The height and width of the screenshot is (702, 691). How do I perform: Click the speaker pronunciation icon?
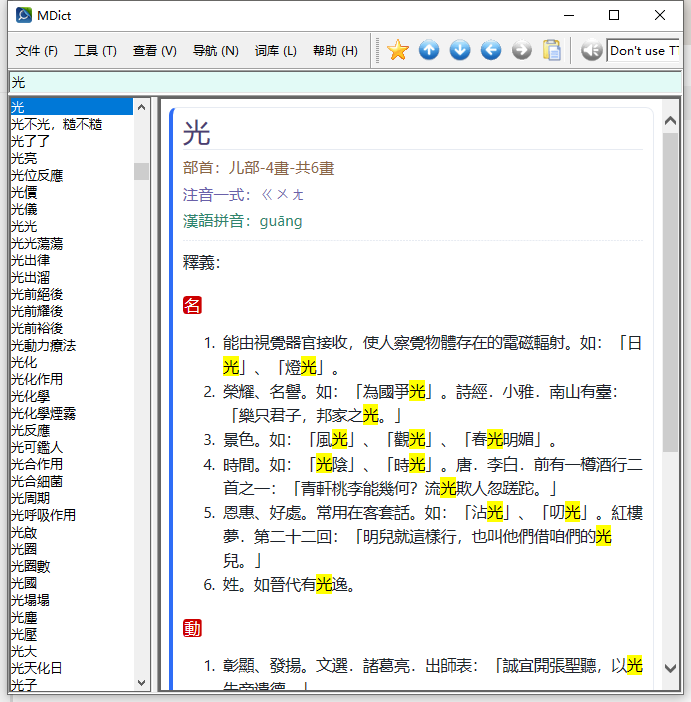[591, 50]
